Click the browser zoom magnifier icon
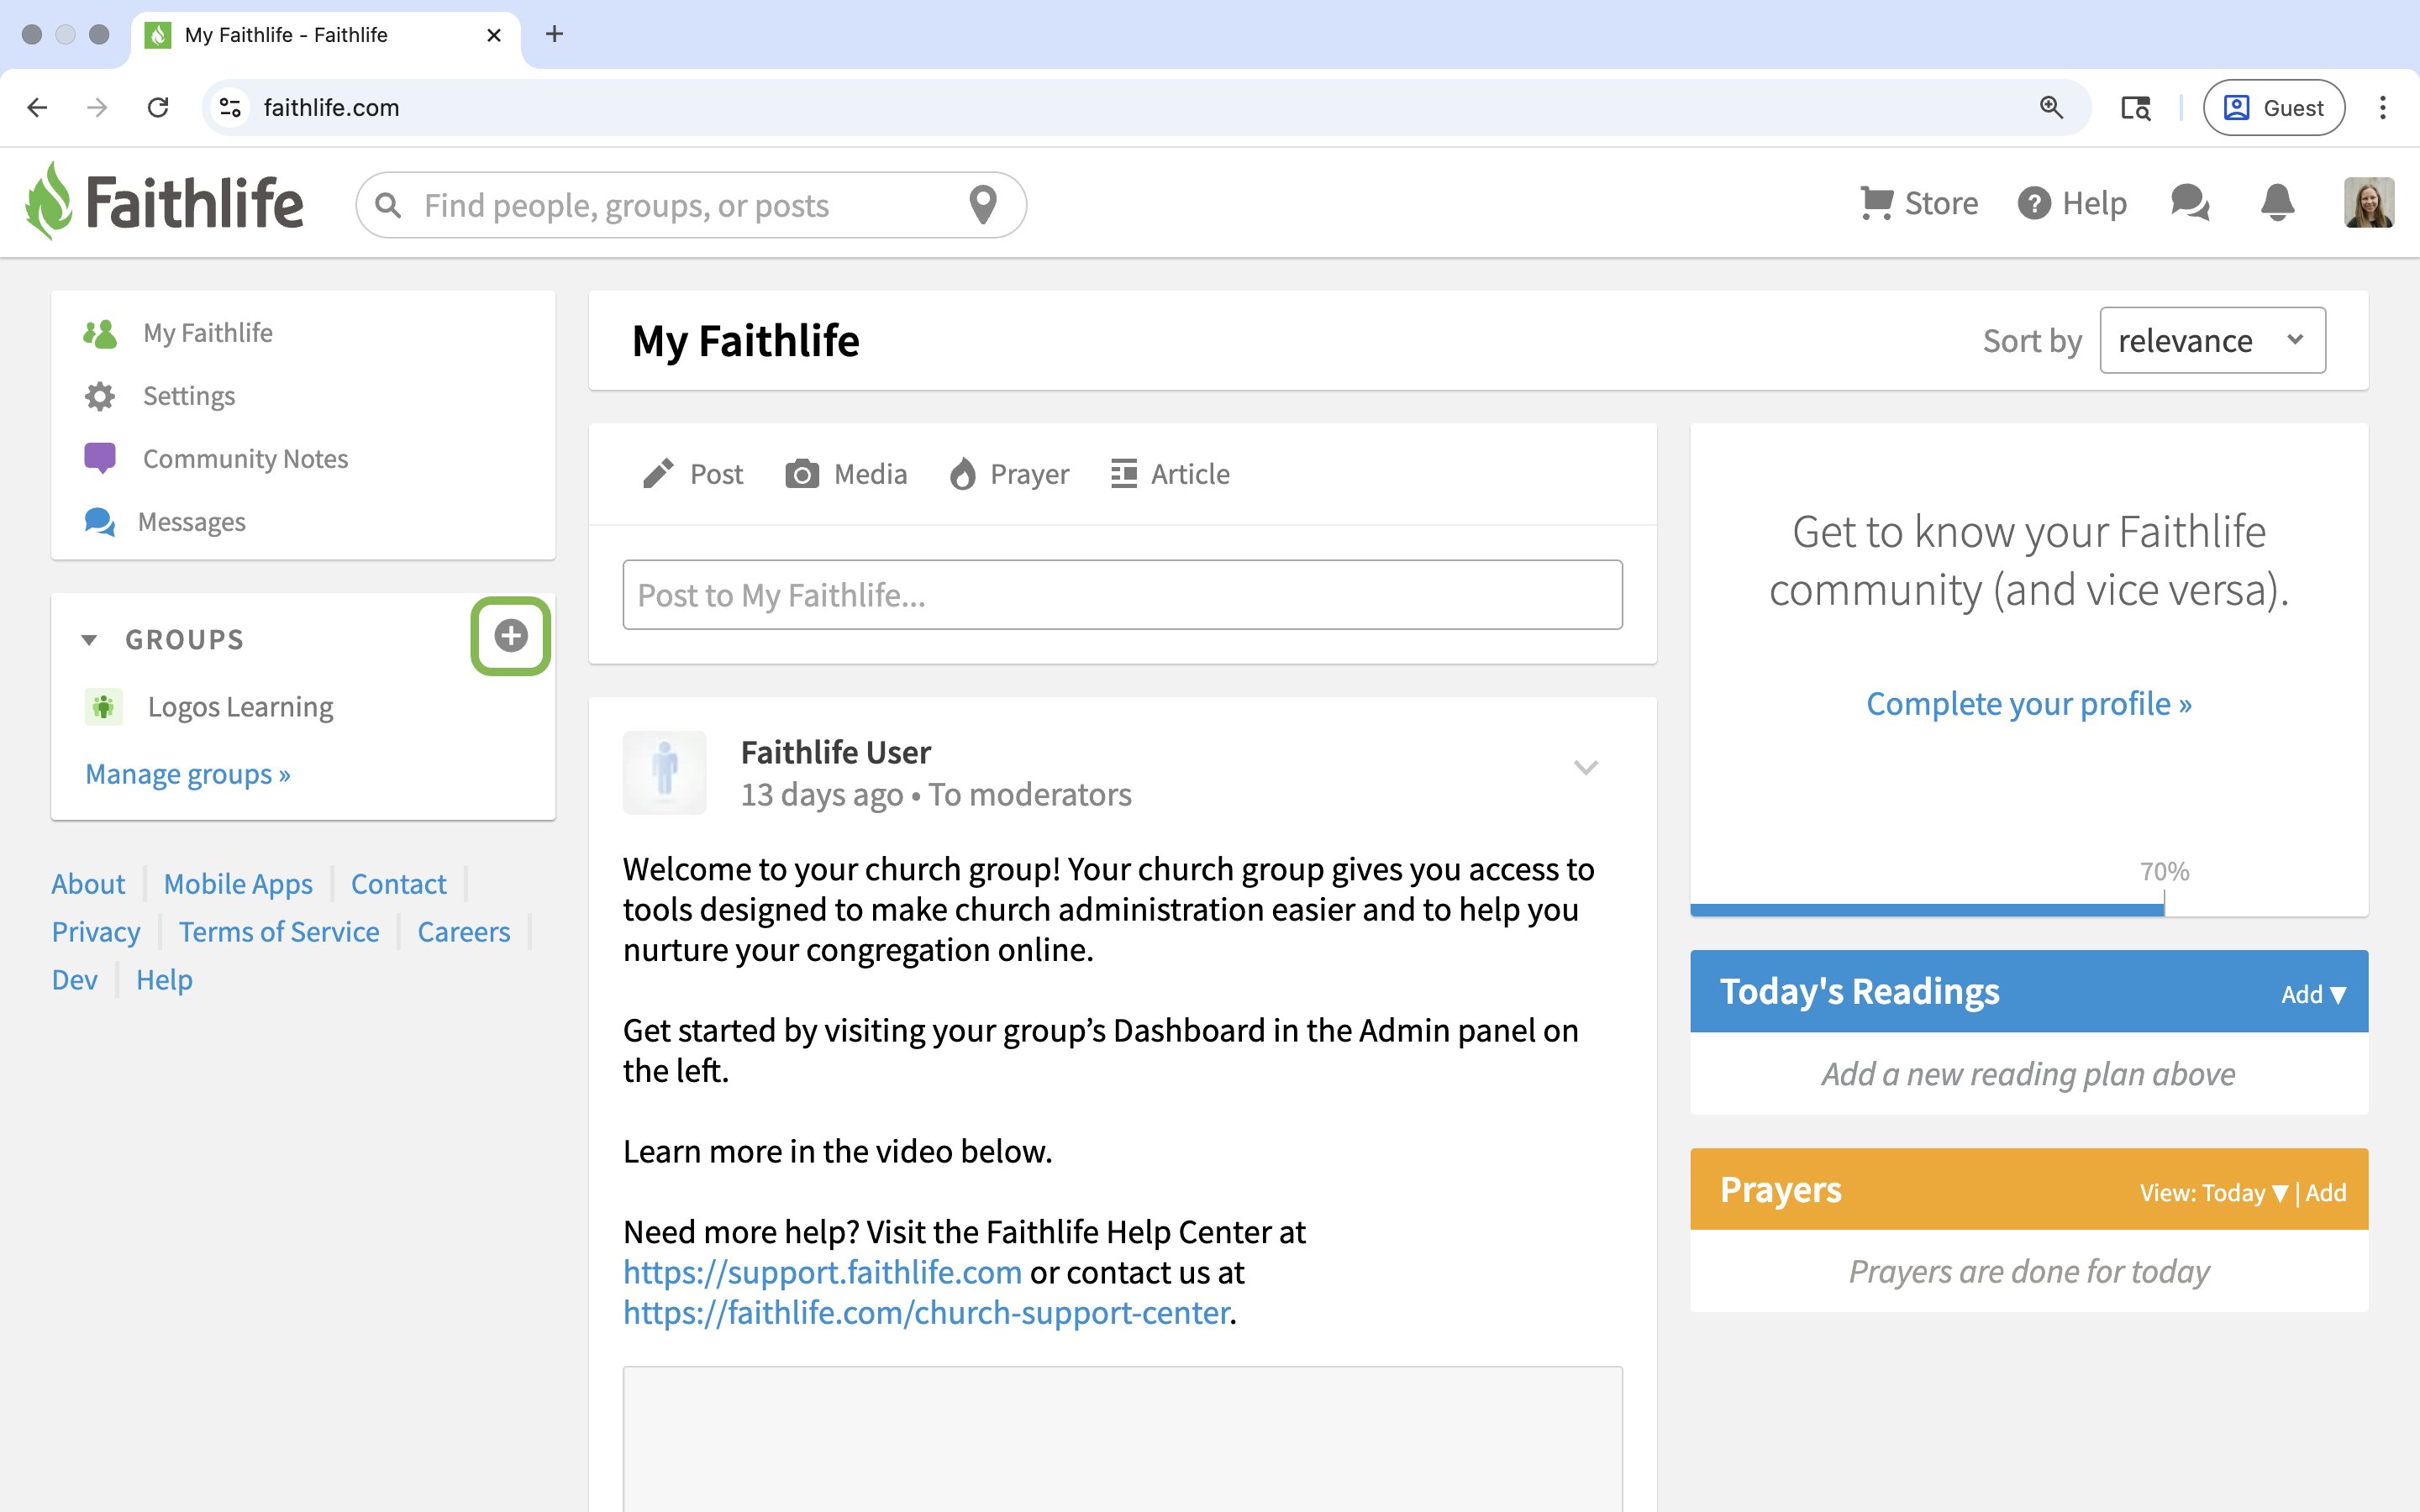Screen dimensions: 2420x1512 pyautogui.click(x=2051, y=107)
